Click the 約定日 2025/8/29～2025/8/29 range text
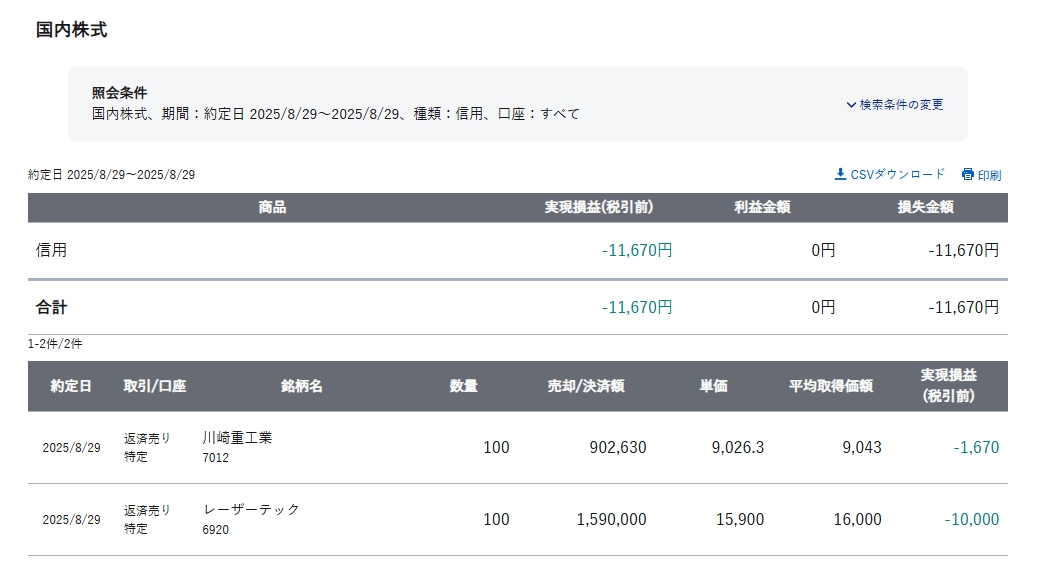This screenshot has width=1054, height=563. 112,175
